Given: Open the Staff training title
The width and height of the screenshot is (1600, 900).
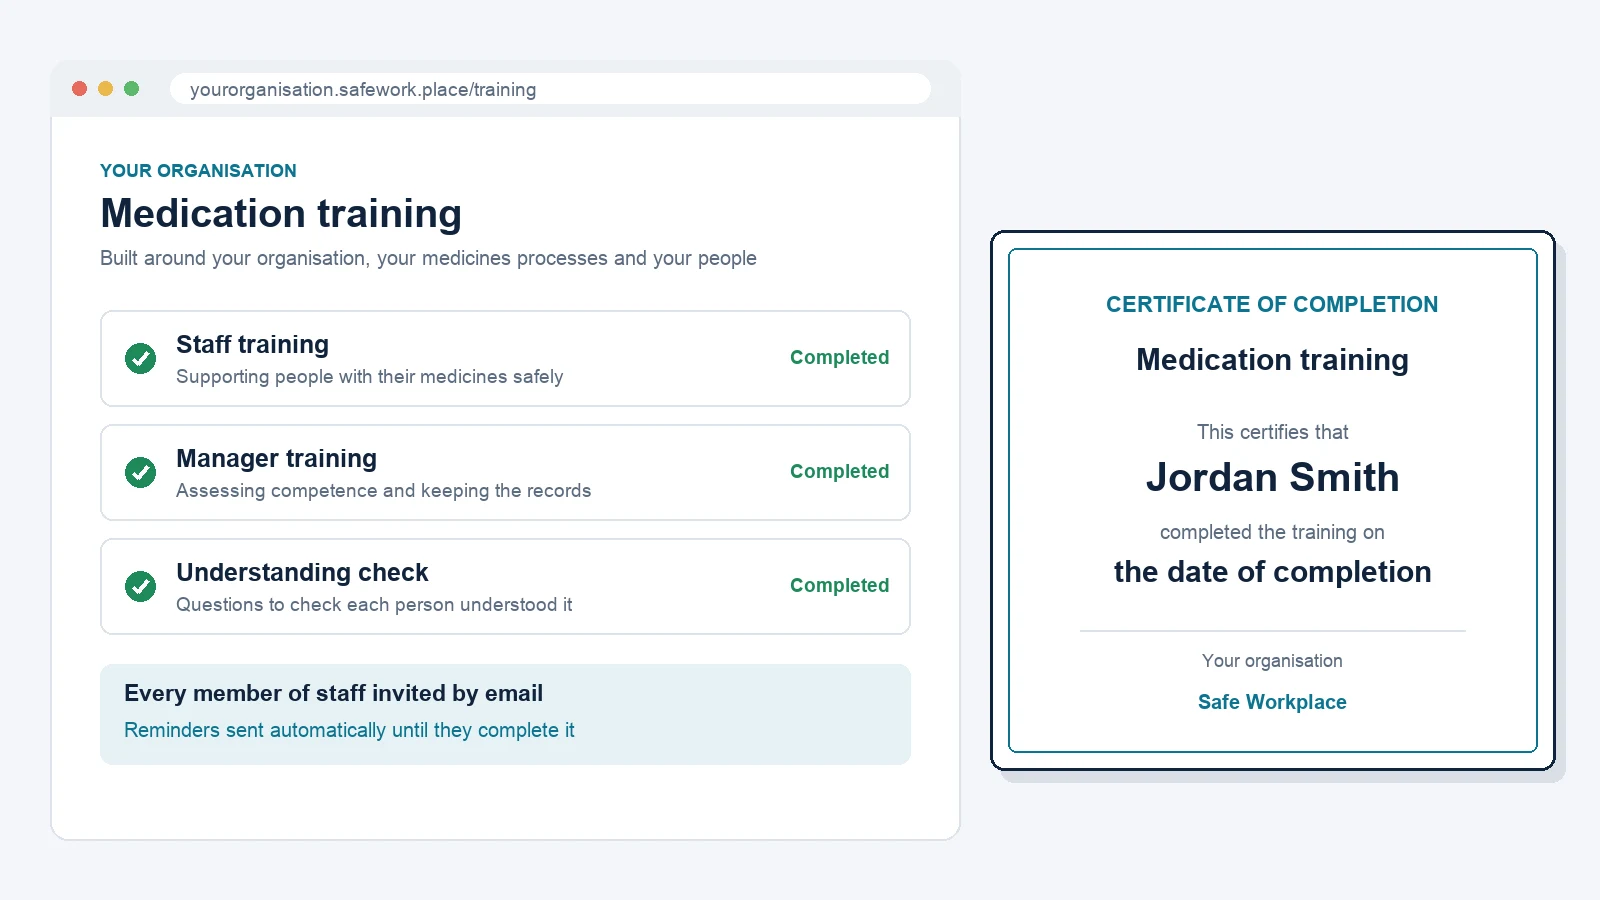Looking at the screenshot, I should tap(252, 345).
